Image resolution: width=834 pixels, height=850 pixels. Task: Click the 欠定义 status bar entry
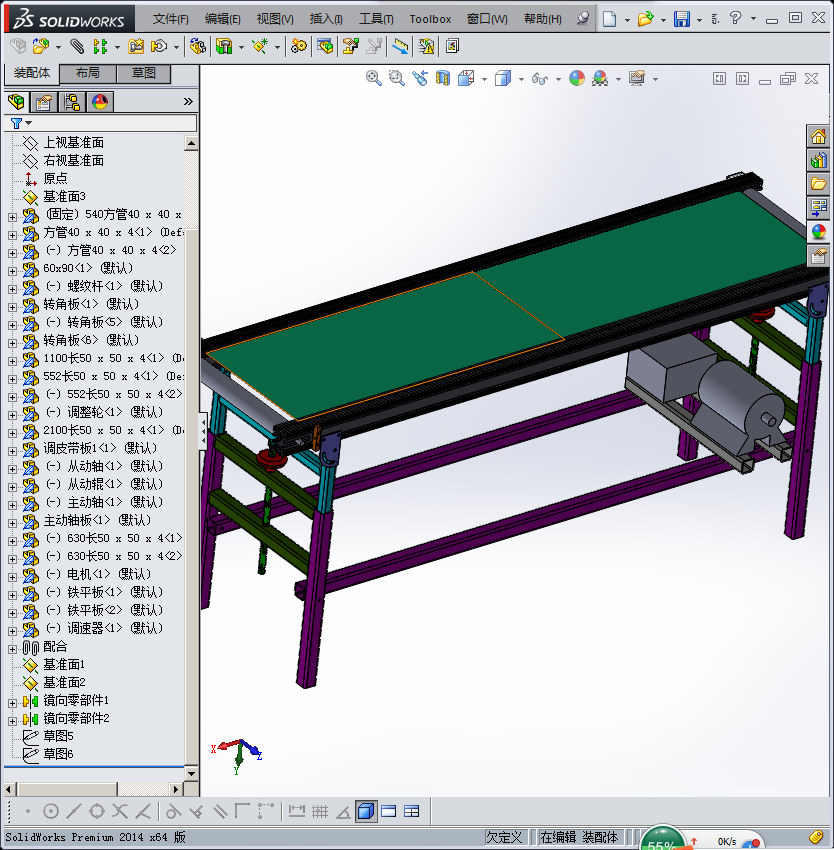pyautogui.click(x=504, y=838)
